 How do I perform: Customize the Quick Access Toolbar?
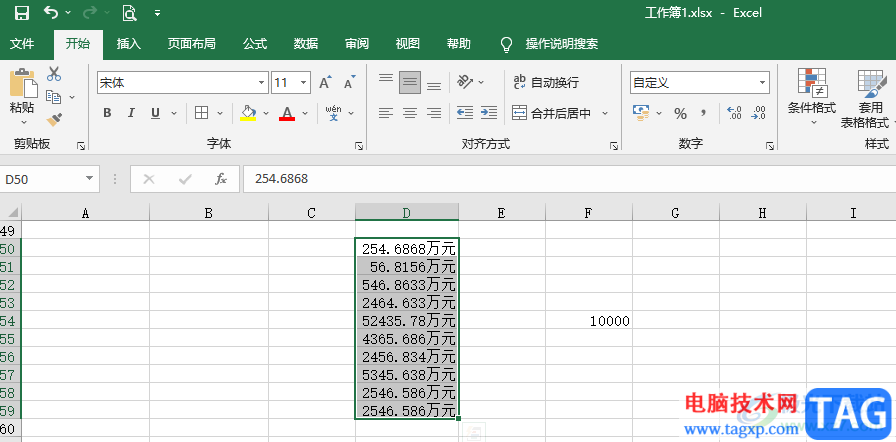click(158, 13)
